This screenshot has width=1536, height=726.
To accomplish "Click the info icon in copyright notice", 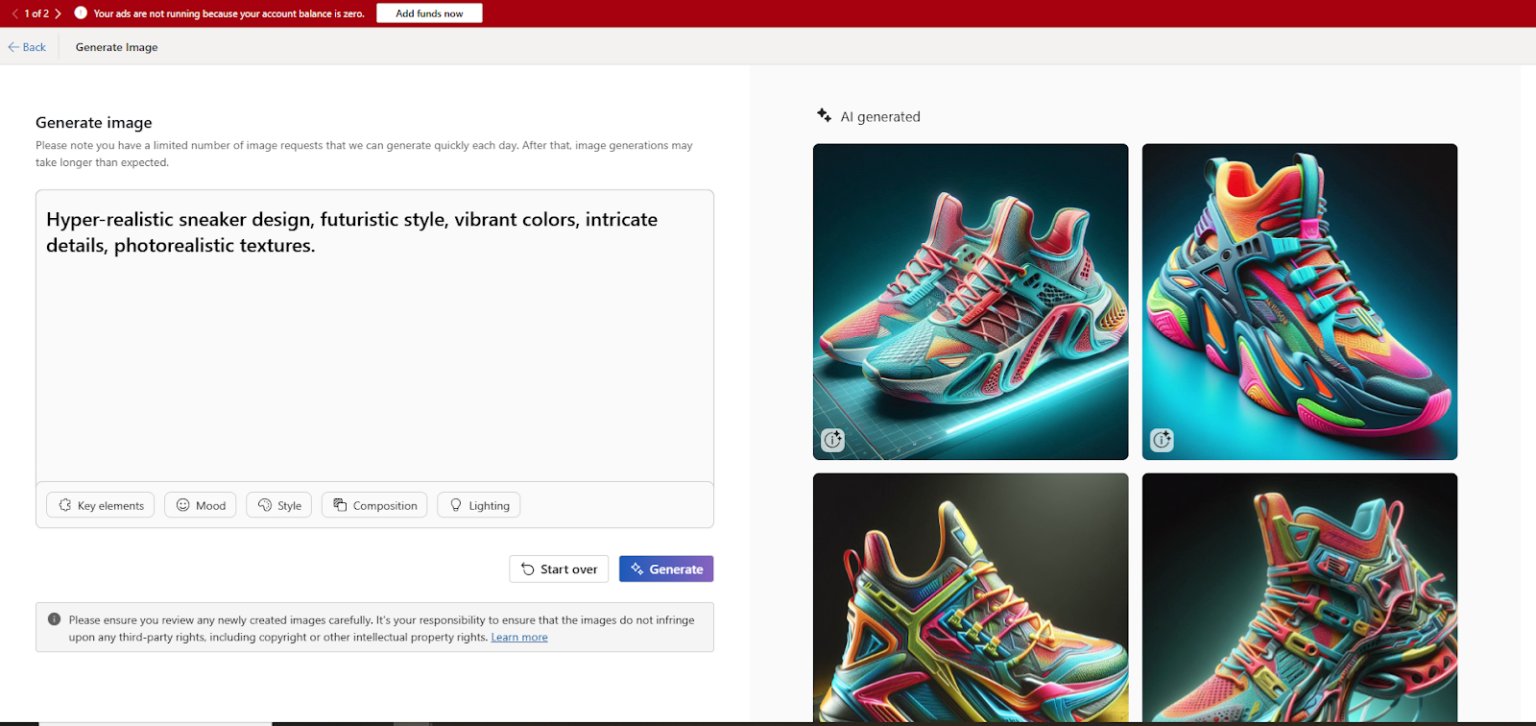I will click(x=54, y=619).
